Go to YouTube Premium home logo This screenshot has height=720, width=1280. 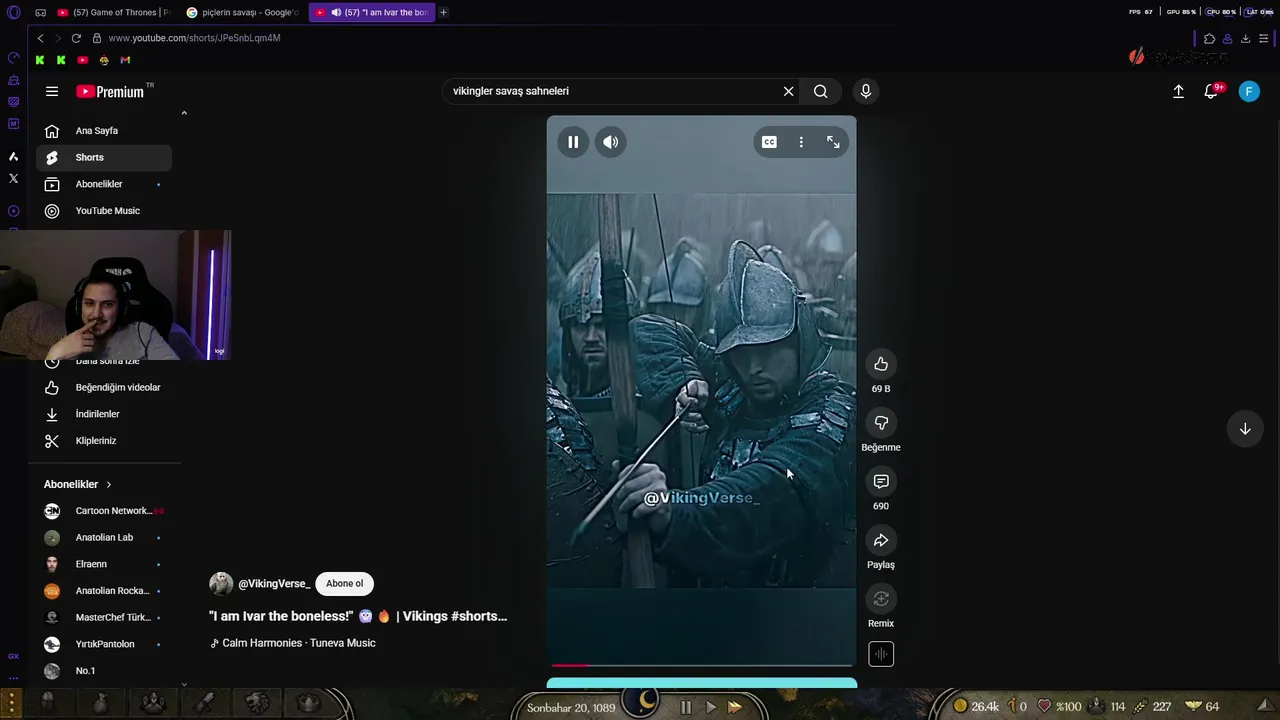pyautogui.click(x=111, y=91)
